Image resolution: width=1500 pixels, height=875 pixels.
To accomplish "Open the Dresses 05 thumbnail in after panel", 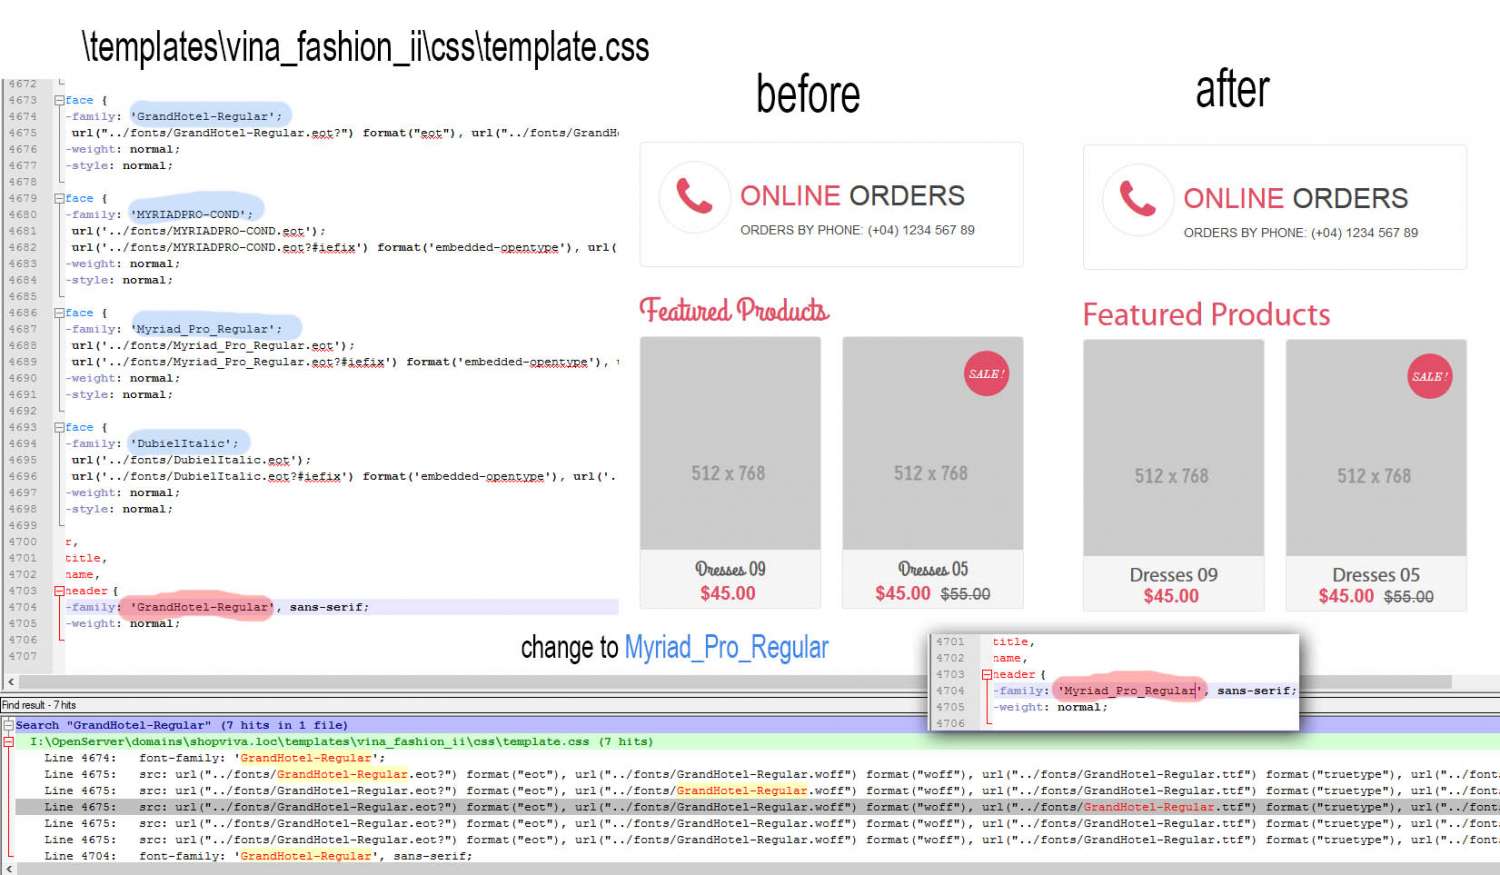I will 1375,447.
